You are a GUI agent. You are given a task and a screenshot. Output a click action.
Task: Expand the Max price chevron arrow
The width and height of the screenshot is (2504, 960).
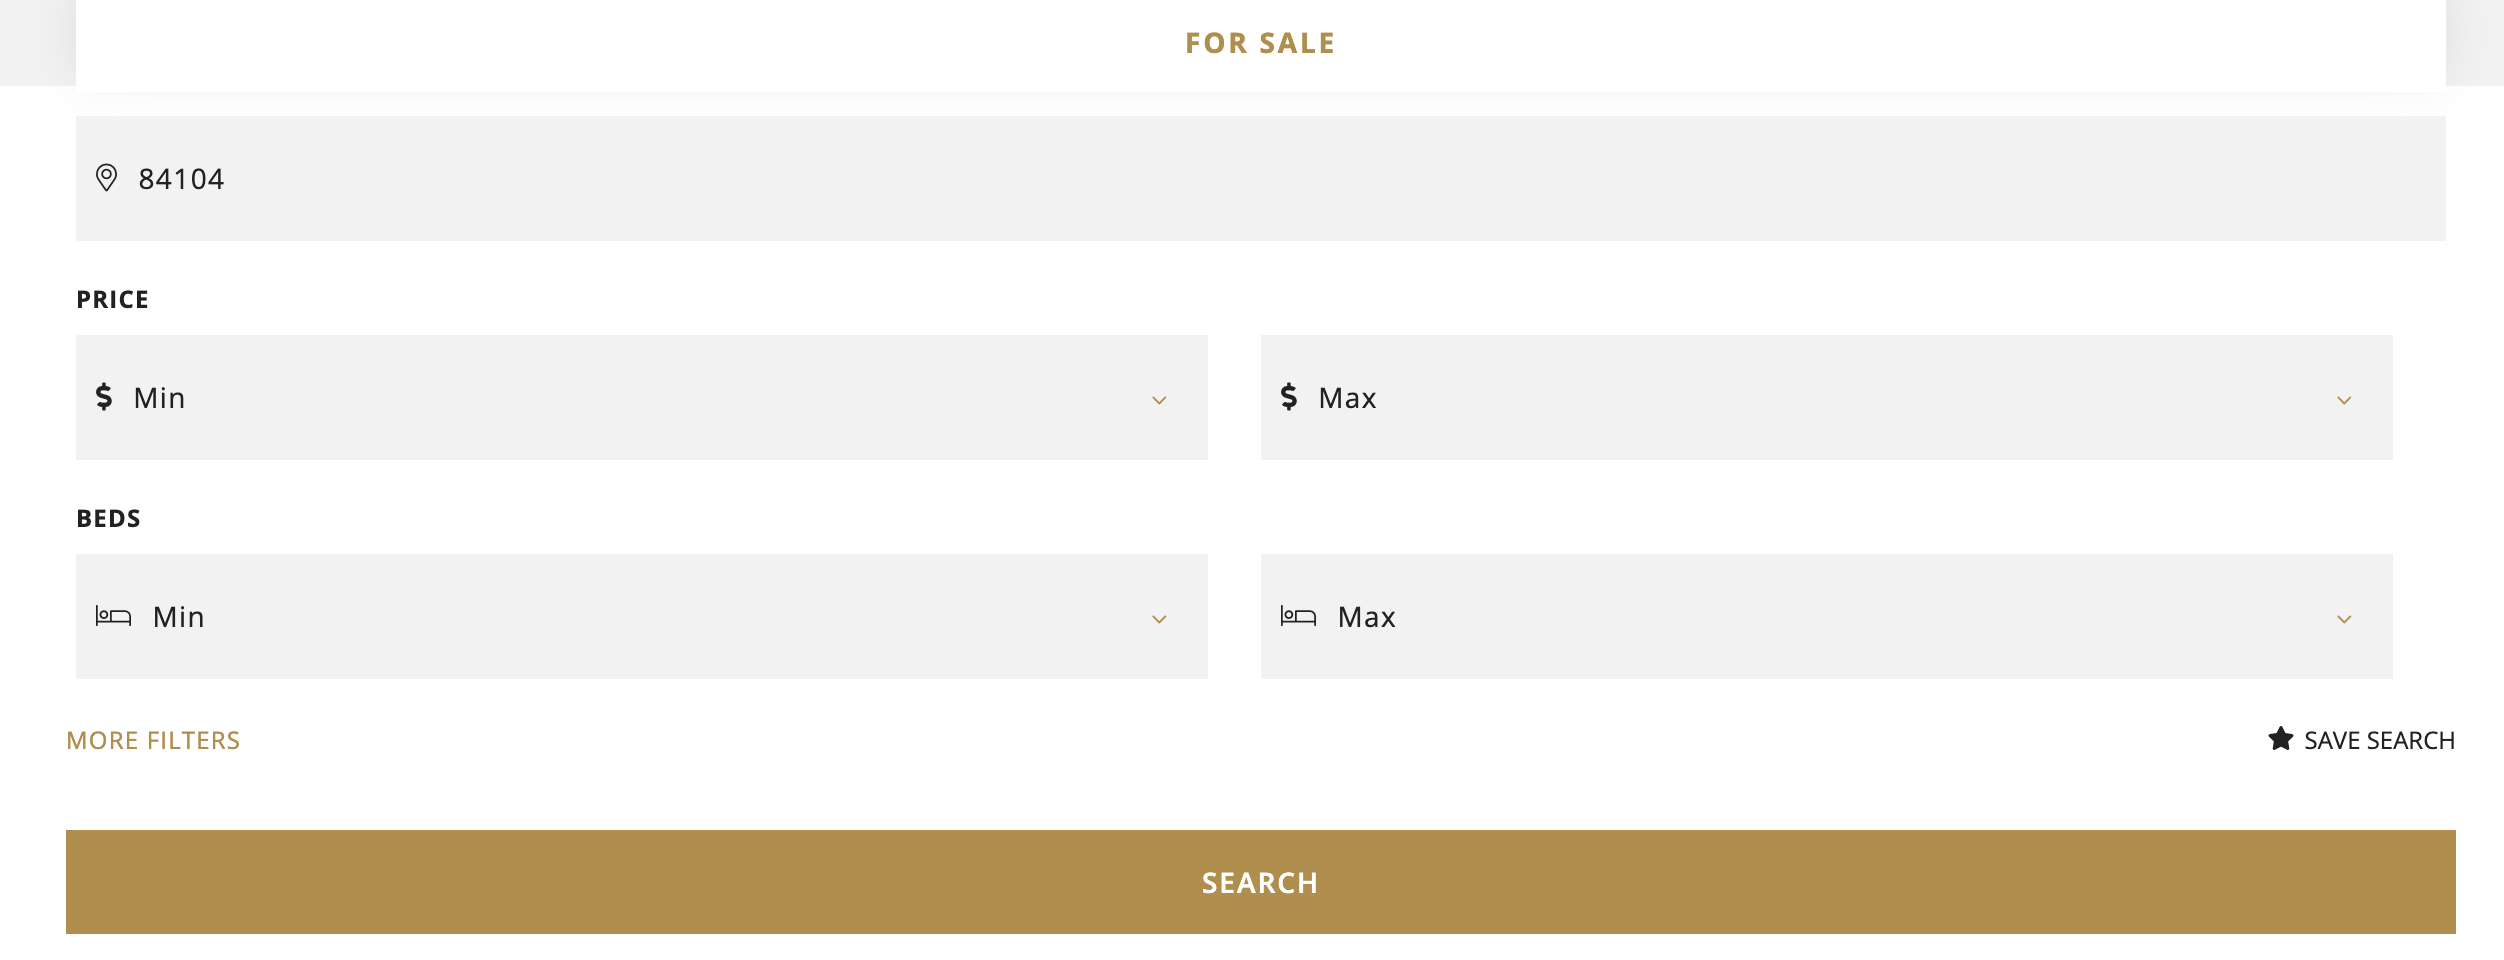[x=2344, y=400]
